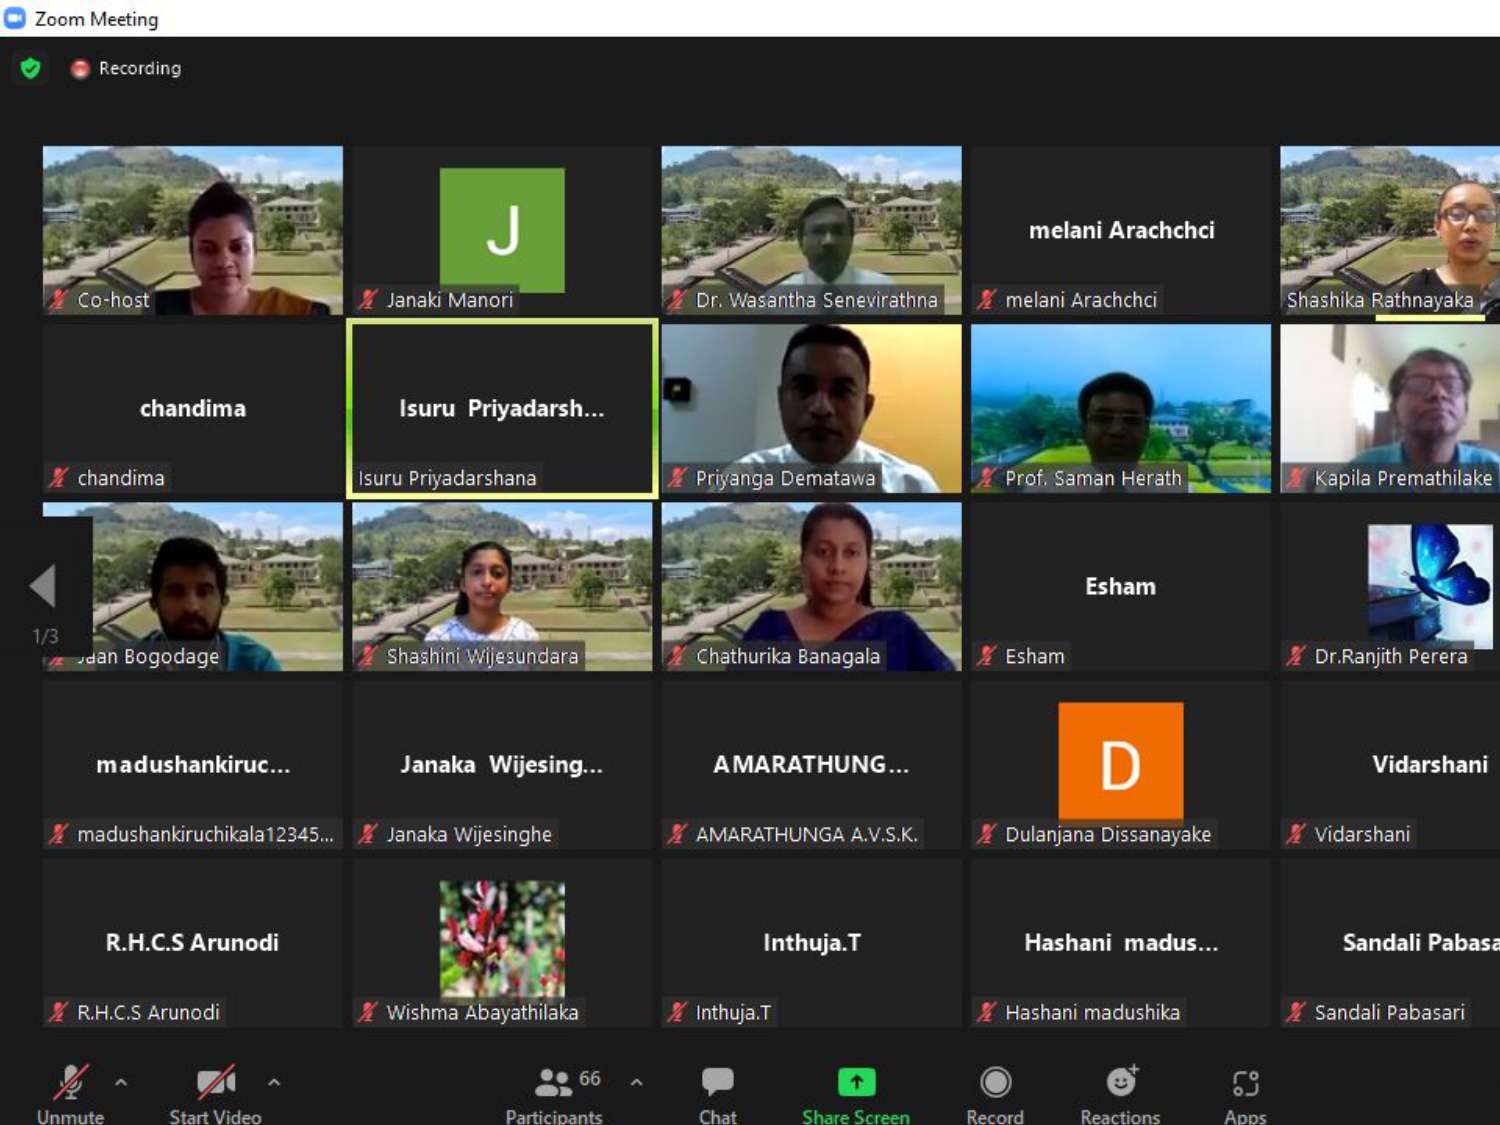Click Dr.Ranjith Perera's butterfly profile picture

coord(1430,586)
